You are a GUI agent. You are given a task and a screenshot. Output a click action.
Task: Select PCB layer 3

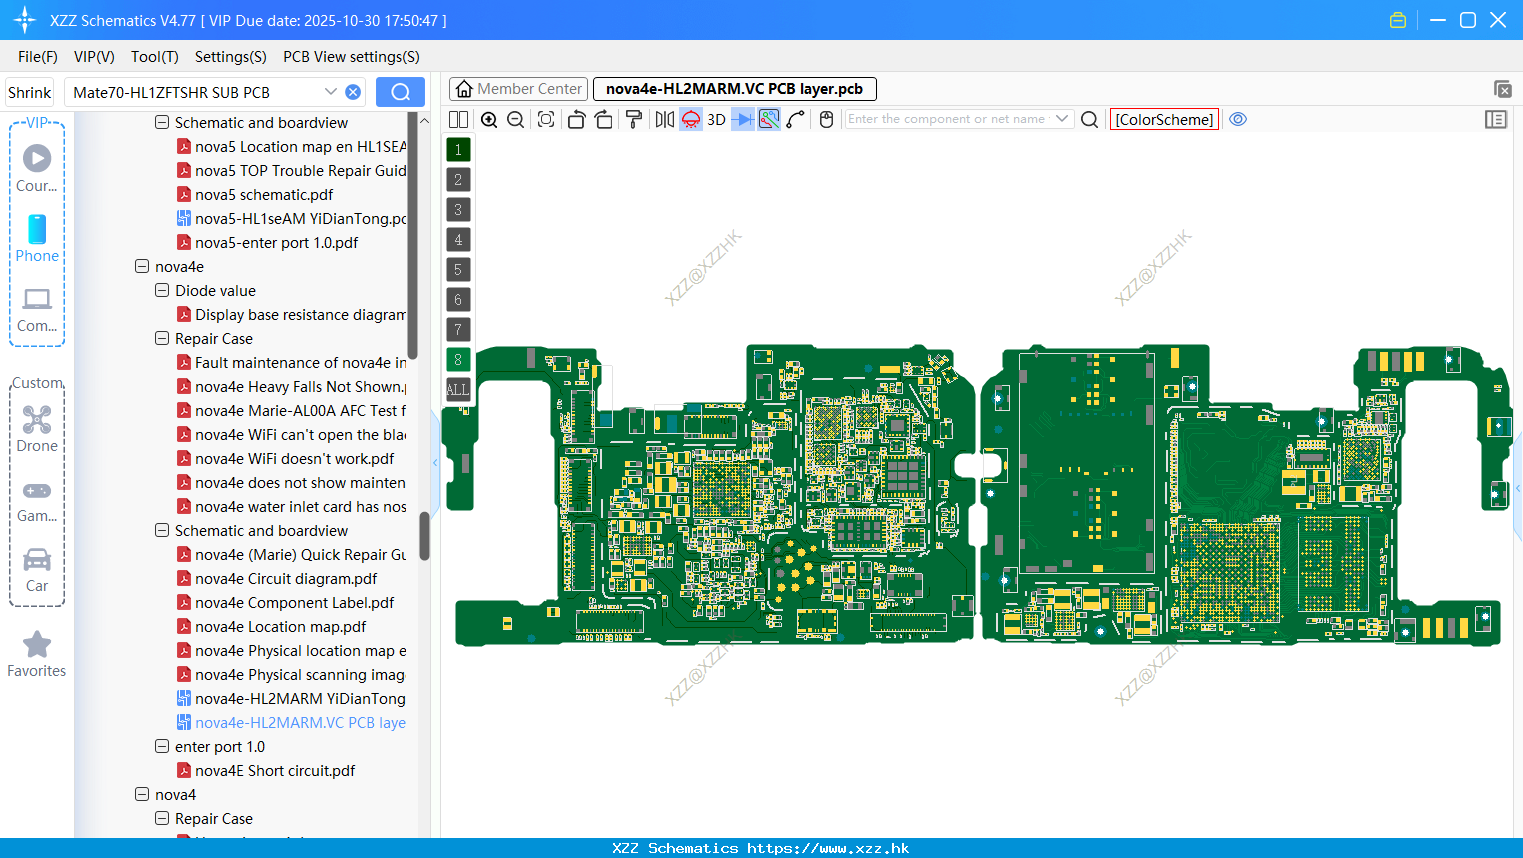[458, 210]
